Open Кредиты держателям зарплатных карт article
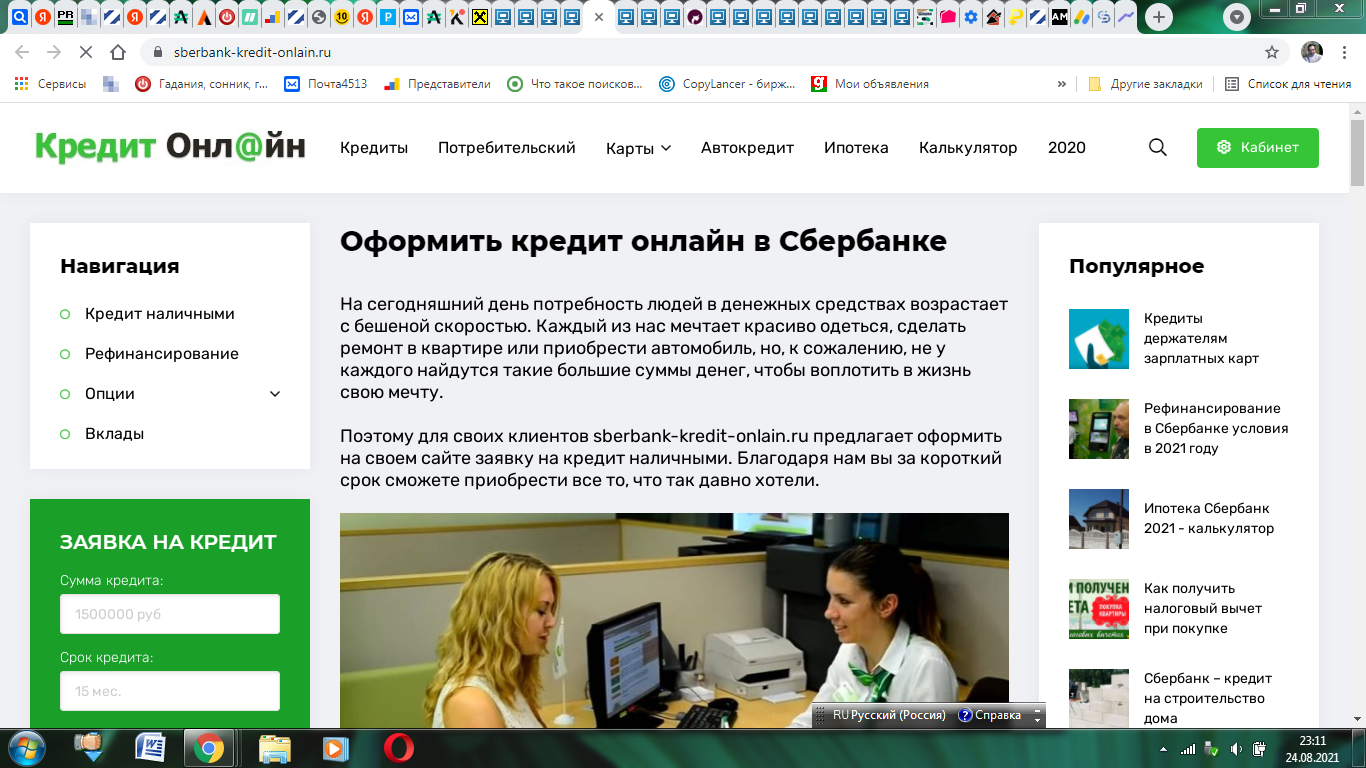 pos(1201,338)
